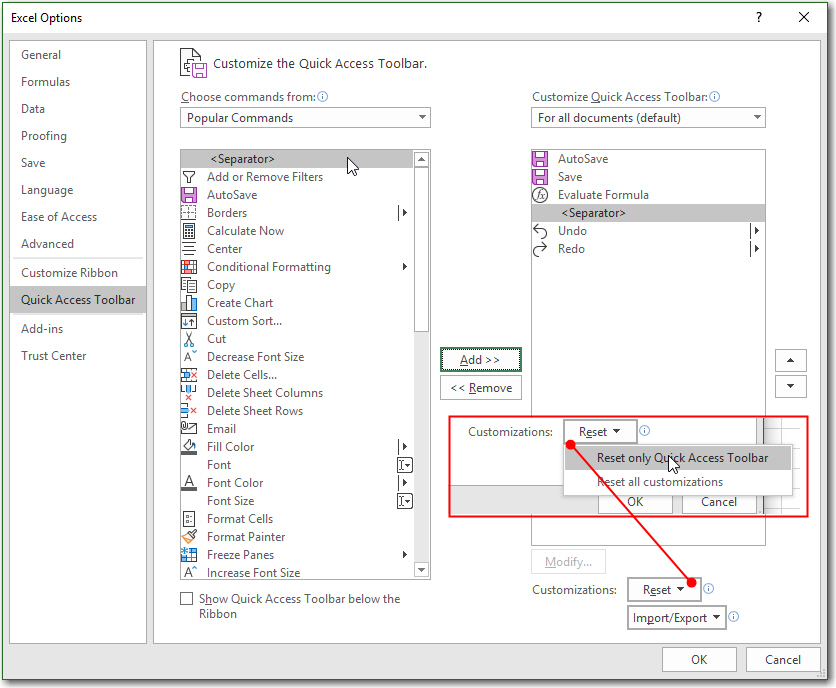Open the Import/Export dropdown
The width and height of the screenshot is (836, 688).
(676, 618)
